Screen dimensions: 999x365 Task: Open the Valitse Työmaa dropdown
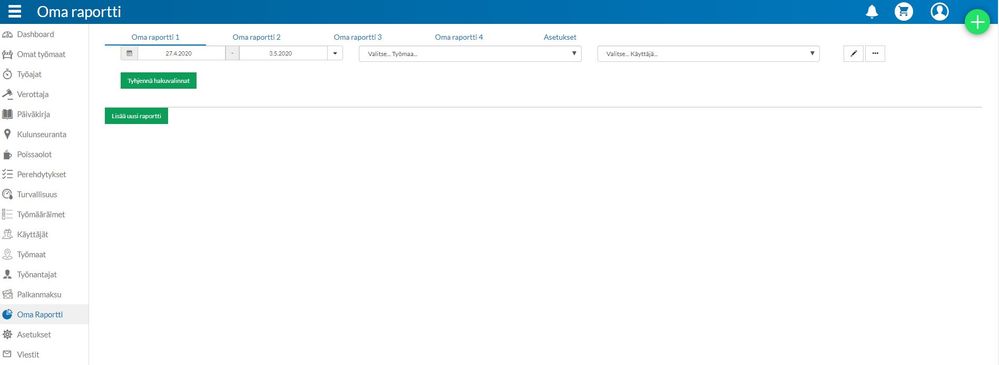[470, 54]
